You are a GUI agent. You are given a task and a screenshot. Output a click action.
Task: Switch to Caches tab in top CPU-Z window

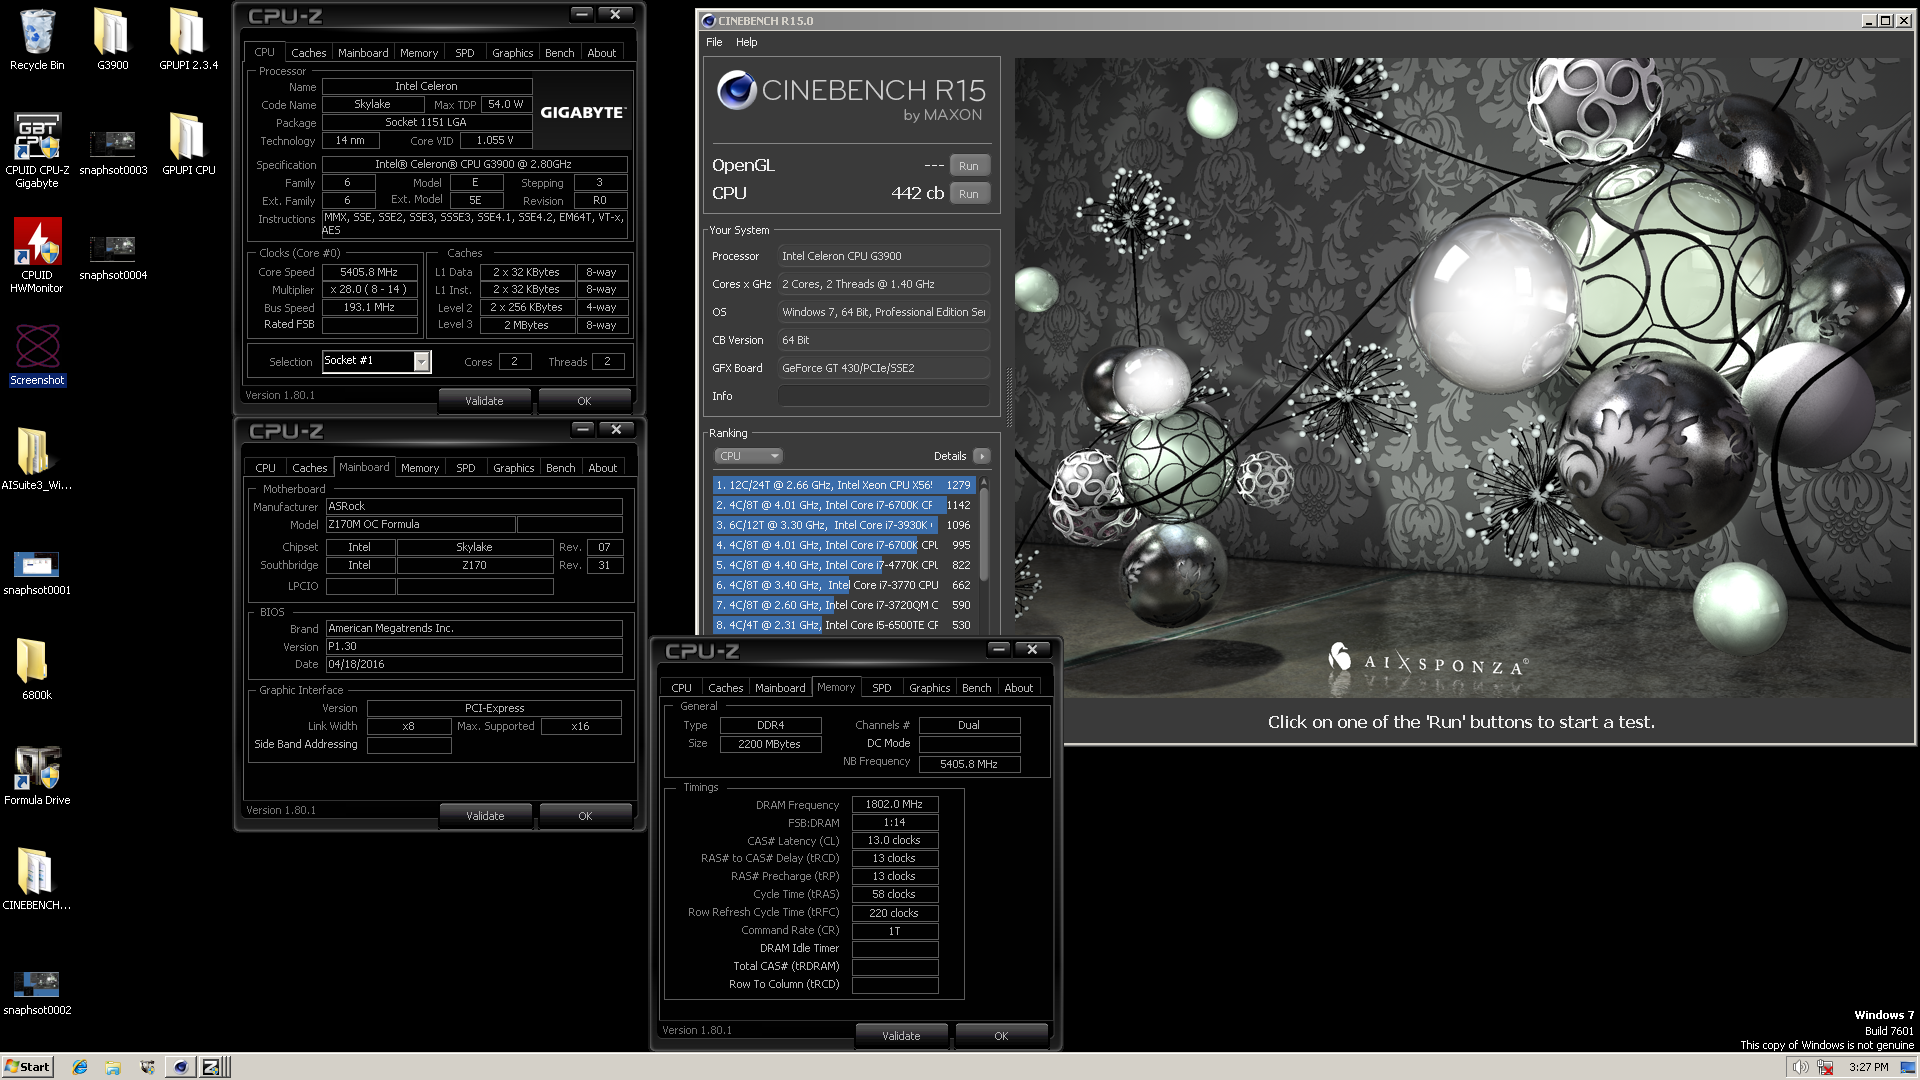[x=309, y=53]
